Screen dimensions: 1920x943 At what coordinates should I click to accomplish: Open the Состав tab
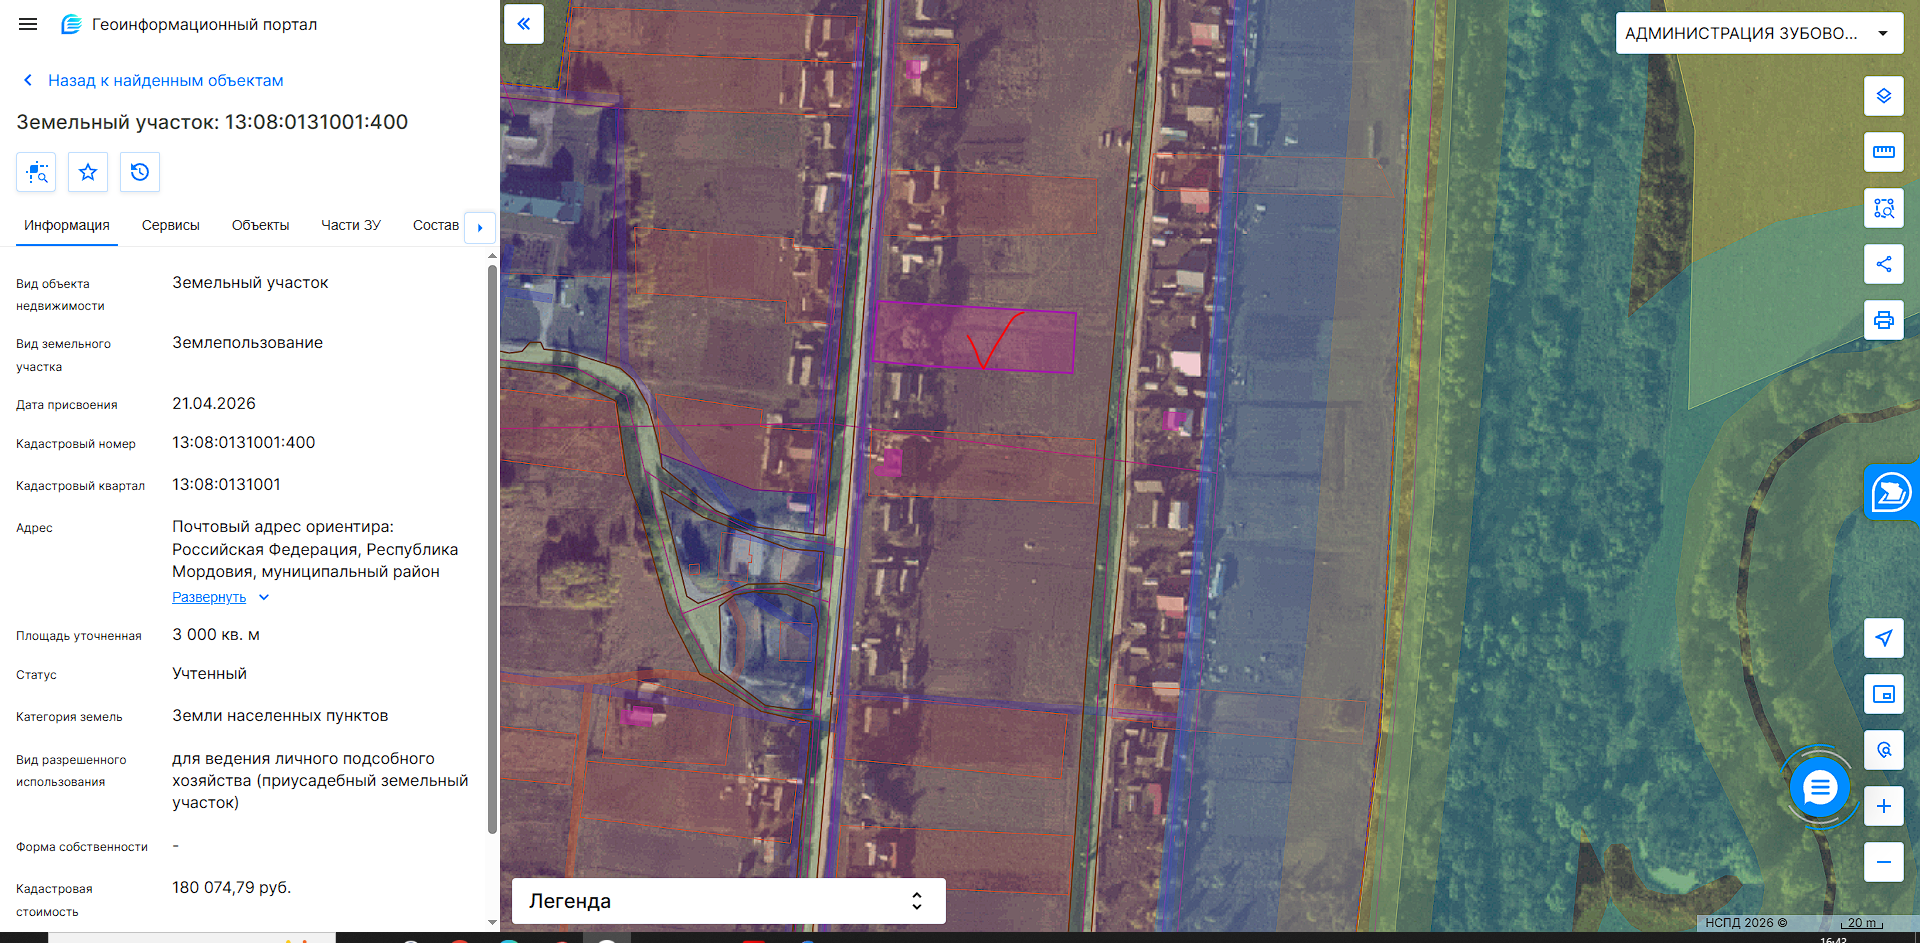point(436,225)
